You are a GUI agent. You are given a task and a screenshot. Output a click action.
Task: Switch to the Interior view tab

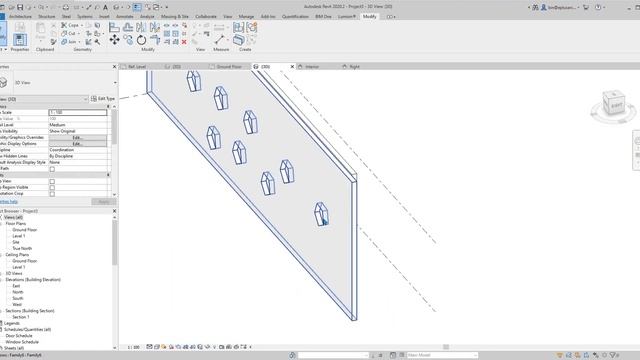tap(312, 67)
